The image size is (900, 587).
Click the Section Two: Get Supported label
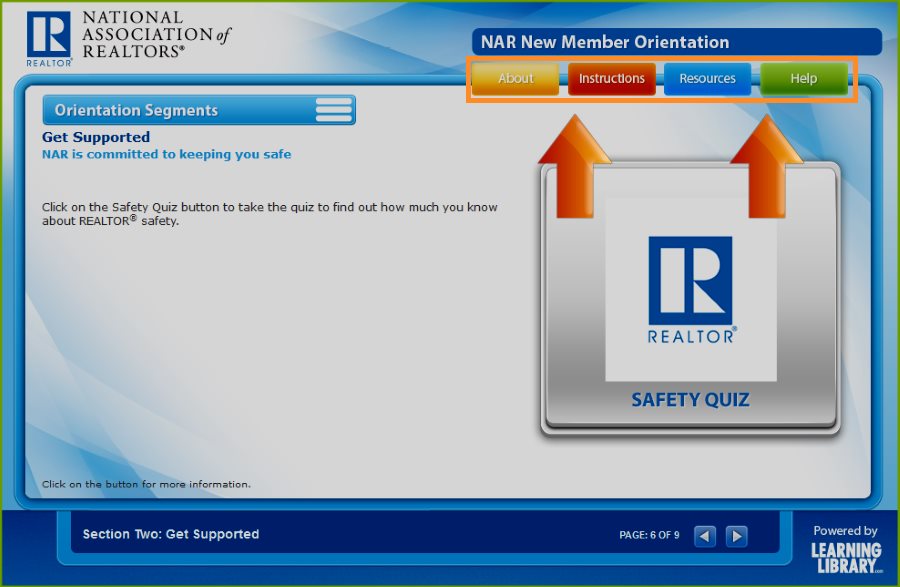[x=171, y=534]
